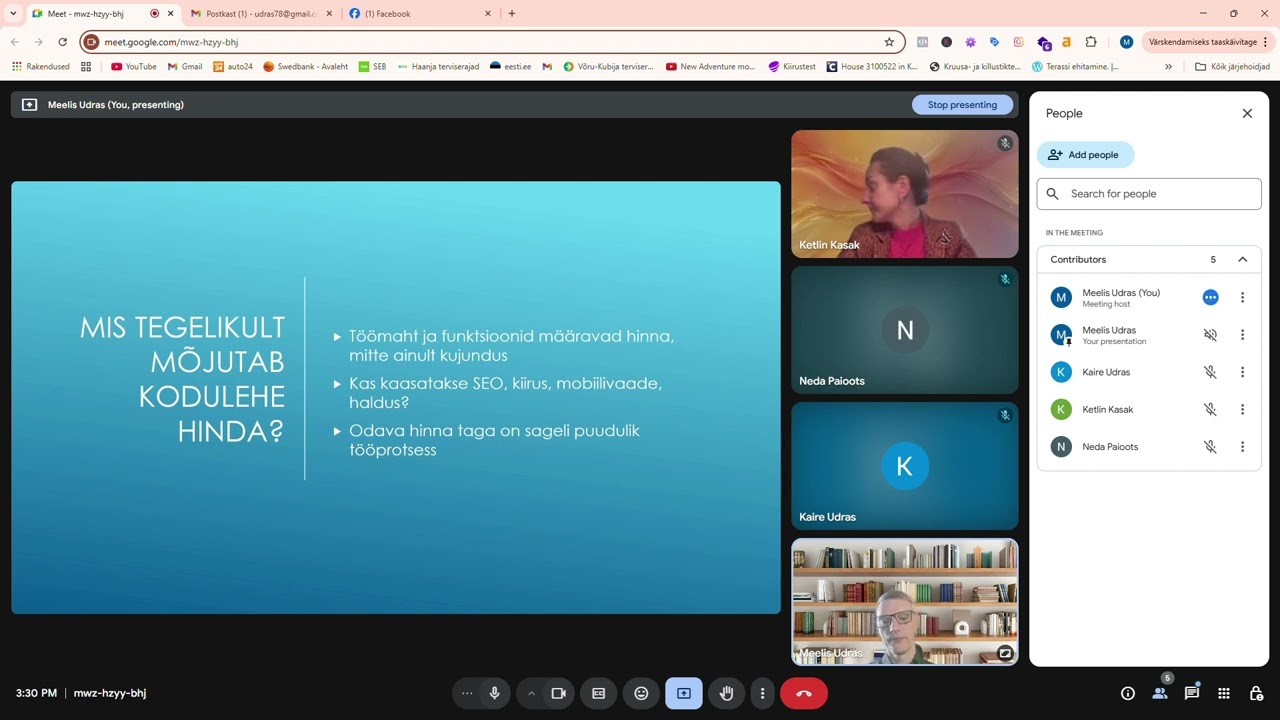
Task: Click the blue speaking indicator for Meelis
Action: 1210,297
